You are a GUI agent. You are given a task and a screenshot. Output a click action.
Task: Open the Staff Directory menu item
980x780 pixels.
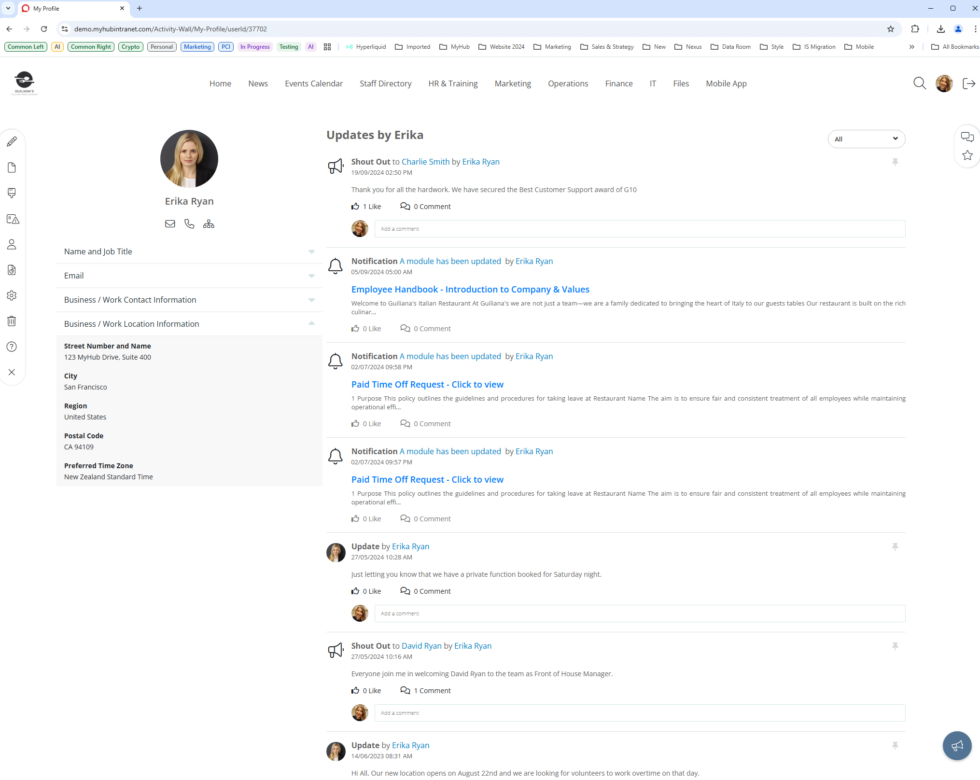385,84
